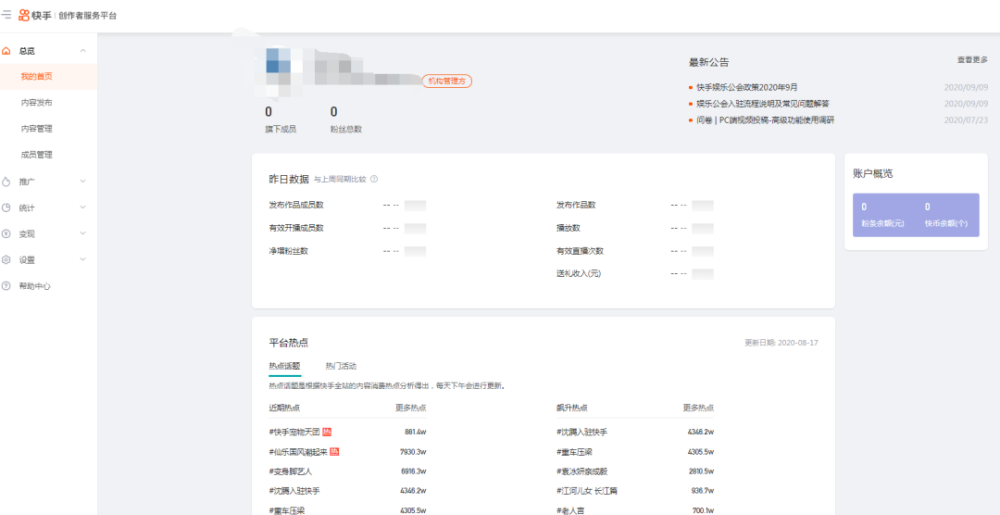Select the 推广 sidebar label
The width and height of the screenshot is (1000, 515).
[27, 182]
